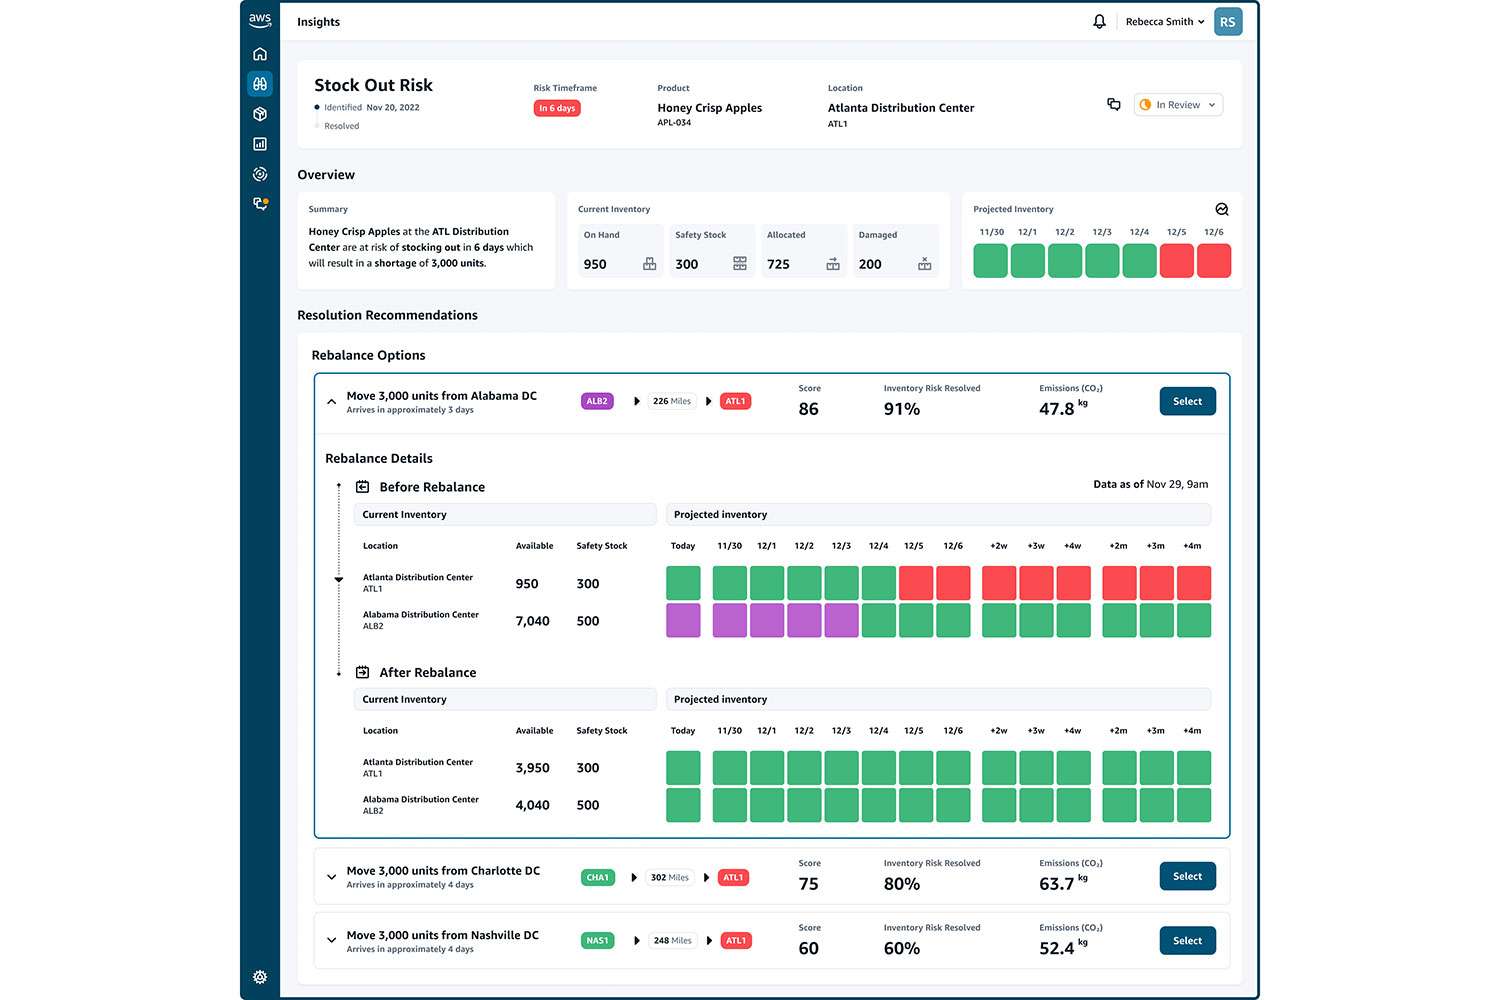Click the purple ALB2 location tag

point(597,401)
